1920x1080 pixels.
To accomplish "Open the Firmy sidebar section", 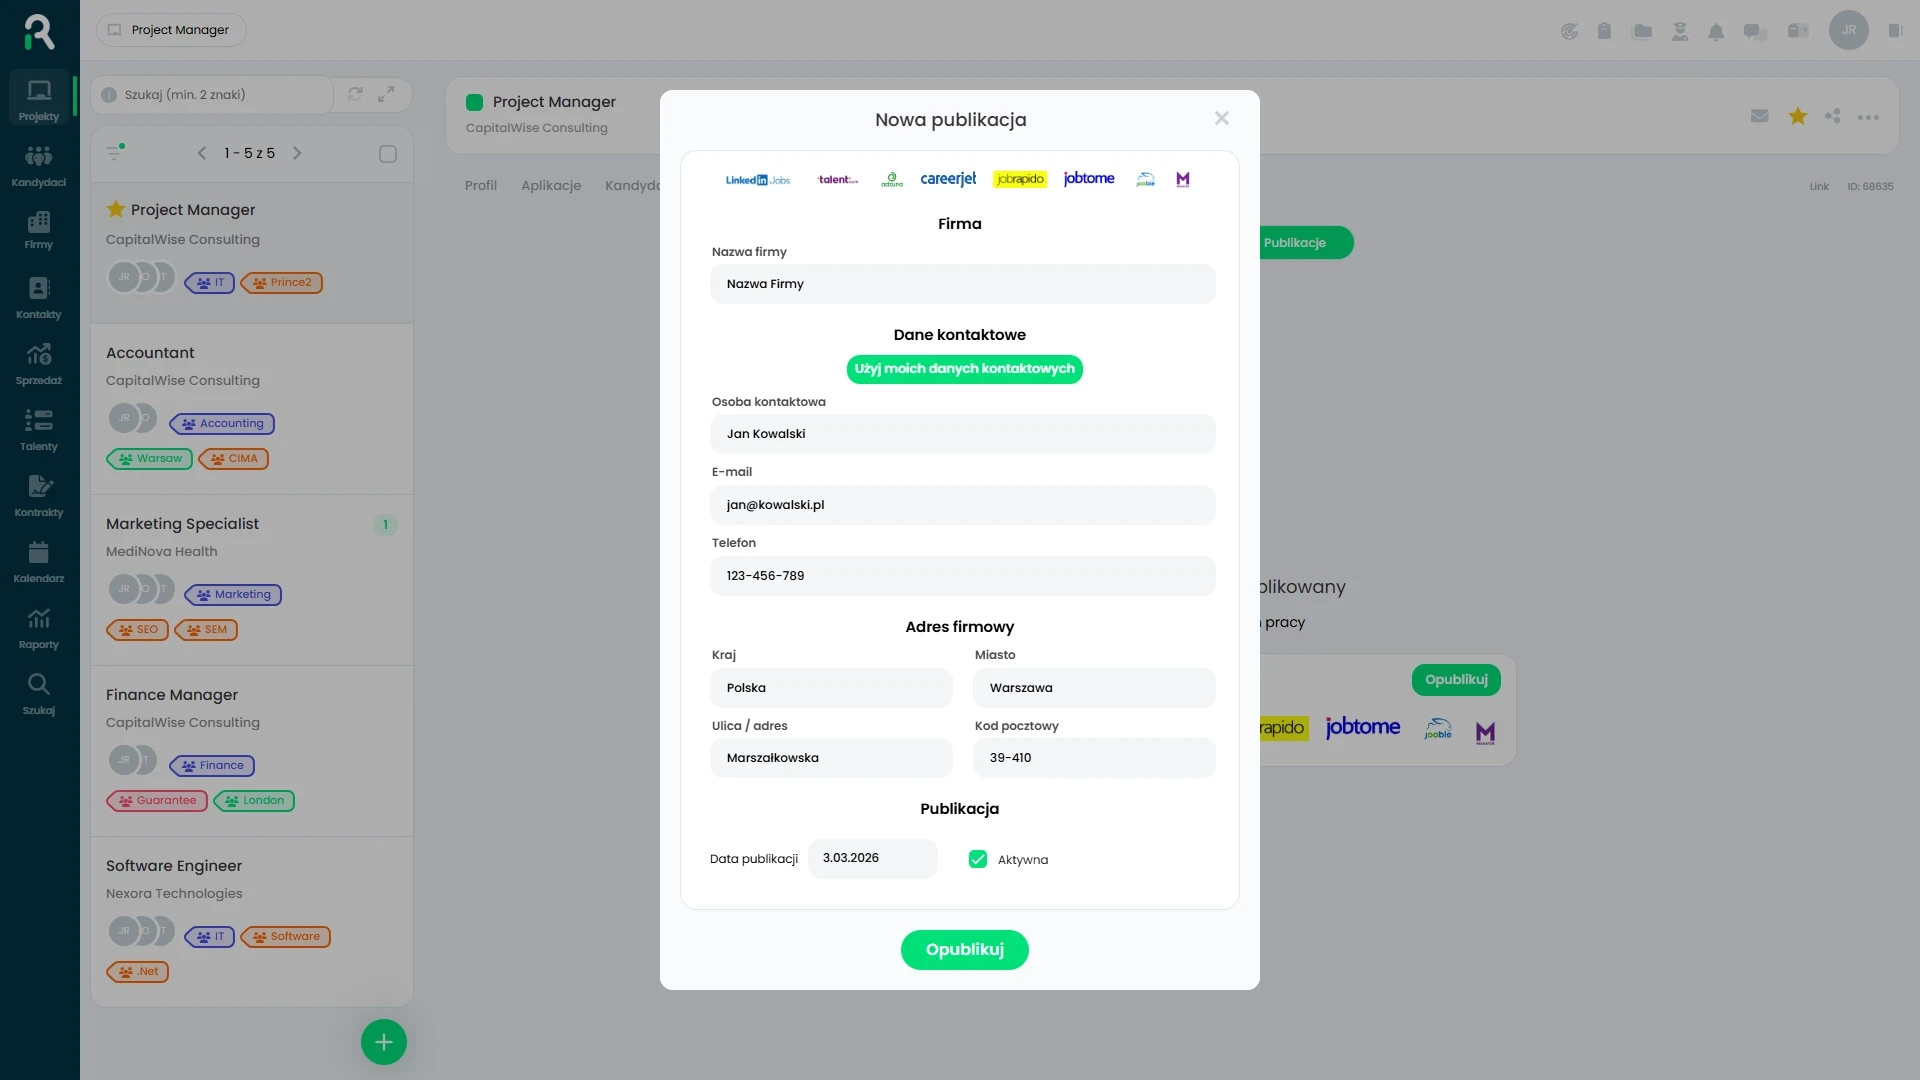I will [x=39, y=230].
